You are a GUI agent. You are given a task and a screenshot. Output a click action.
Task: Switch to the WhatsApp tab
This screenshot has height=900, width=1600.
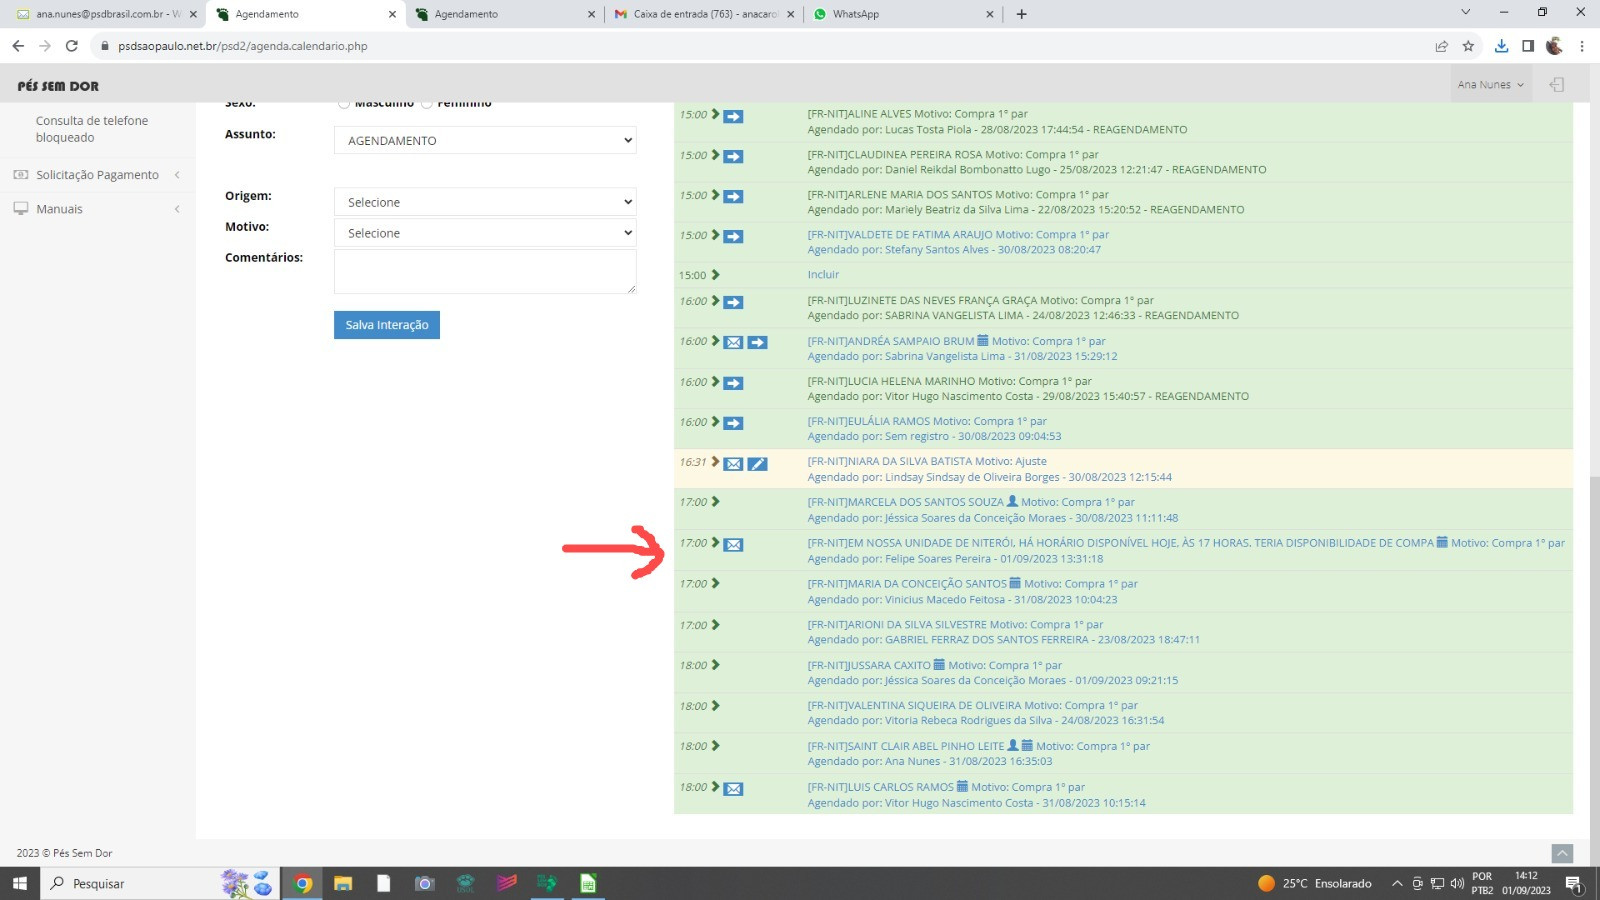(903, 14)
